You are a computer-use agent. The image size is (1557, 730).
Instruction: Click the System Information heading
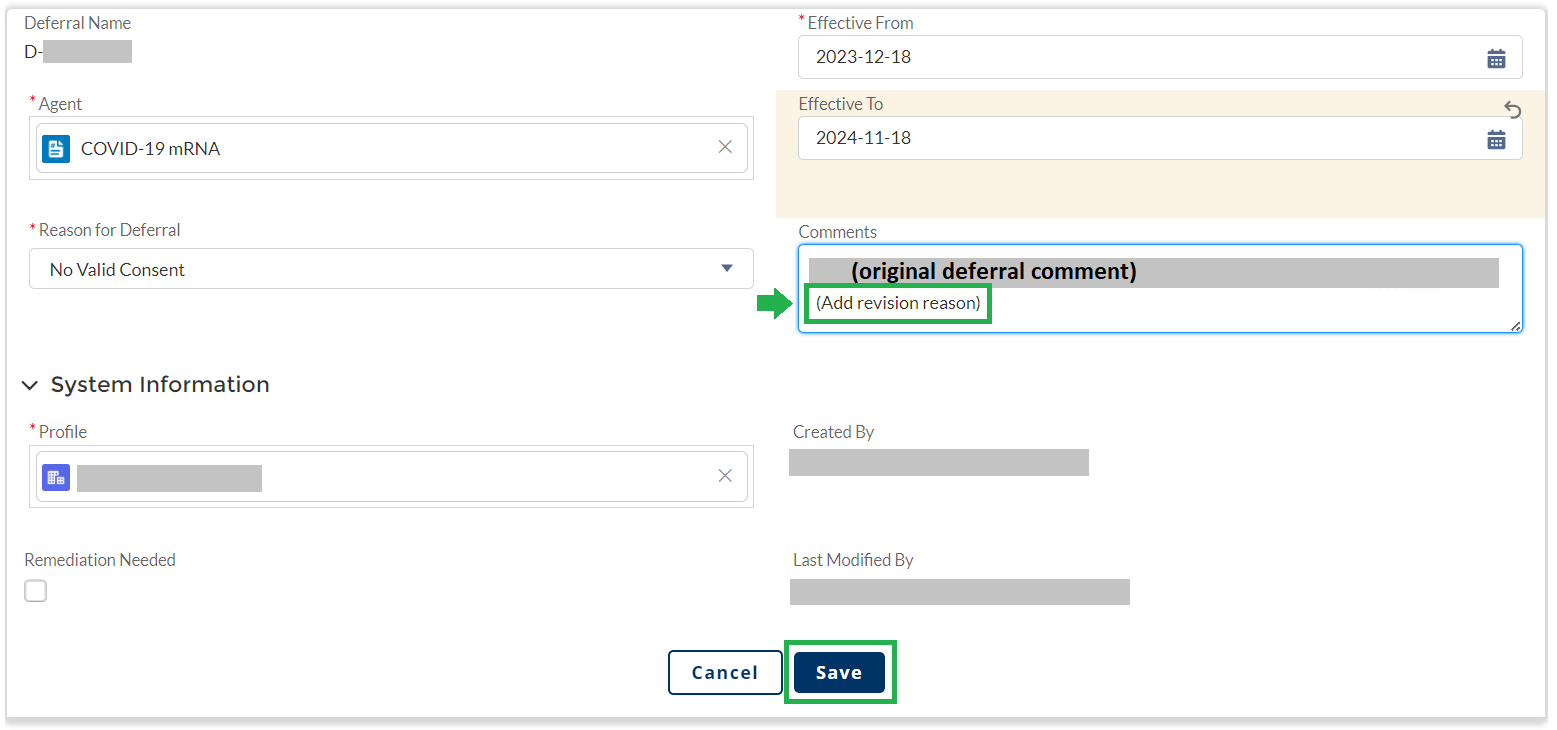click(x=160, y=385)
